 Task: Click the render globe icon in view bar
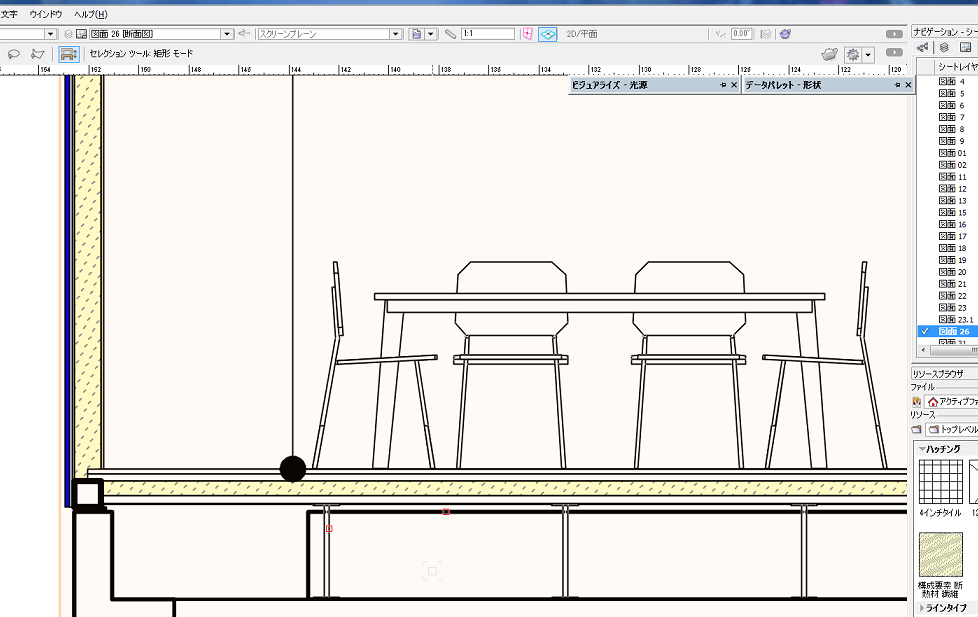(x=785, y=34)
